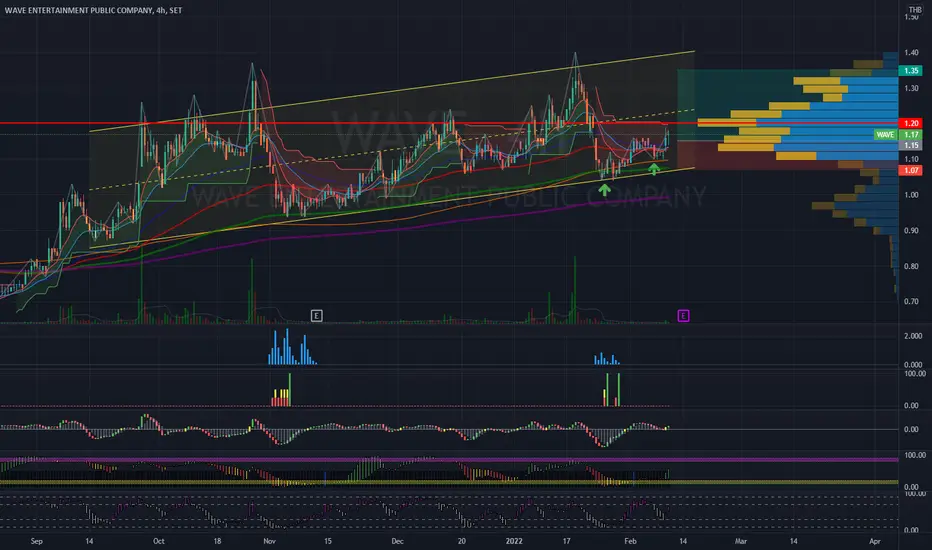Select the red 1.07 stop price label
This screenshot has width=932, height=550.
pos(911,171)
